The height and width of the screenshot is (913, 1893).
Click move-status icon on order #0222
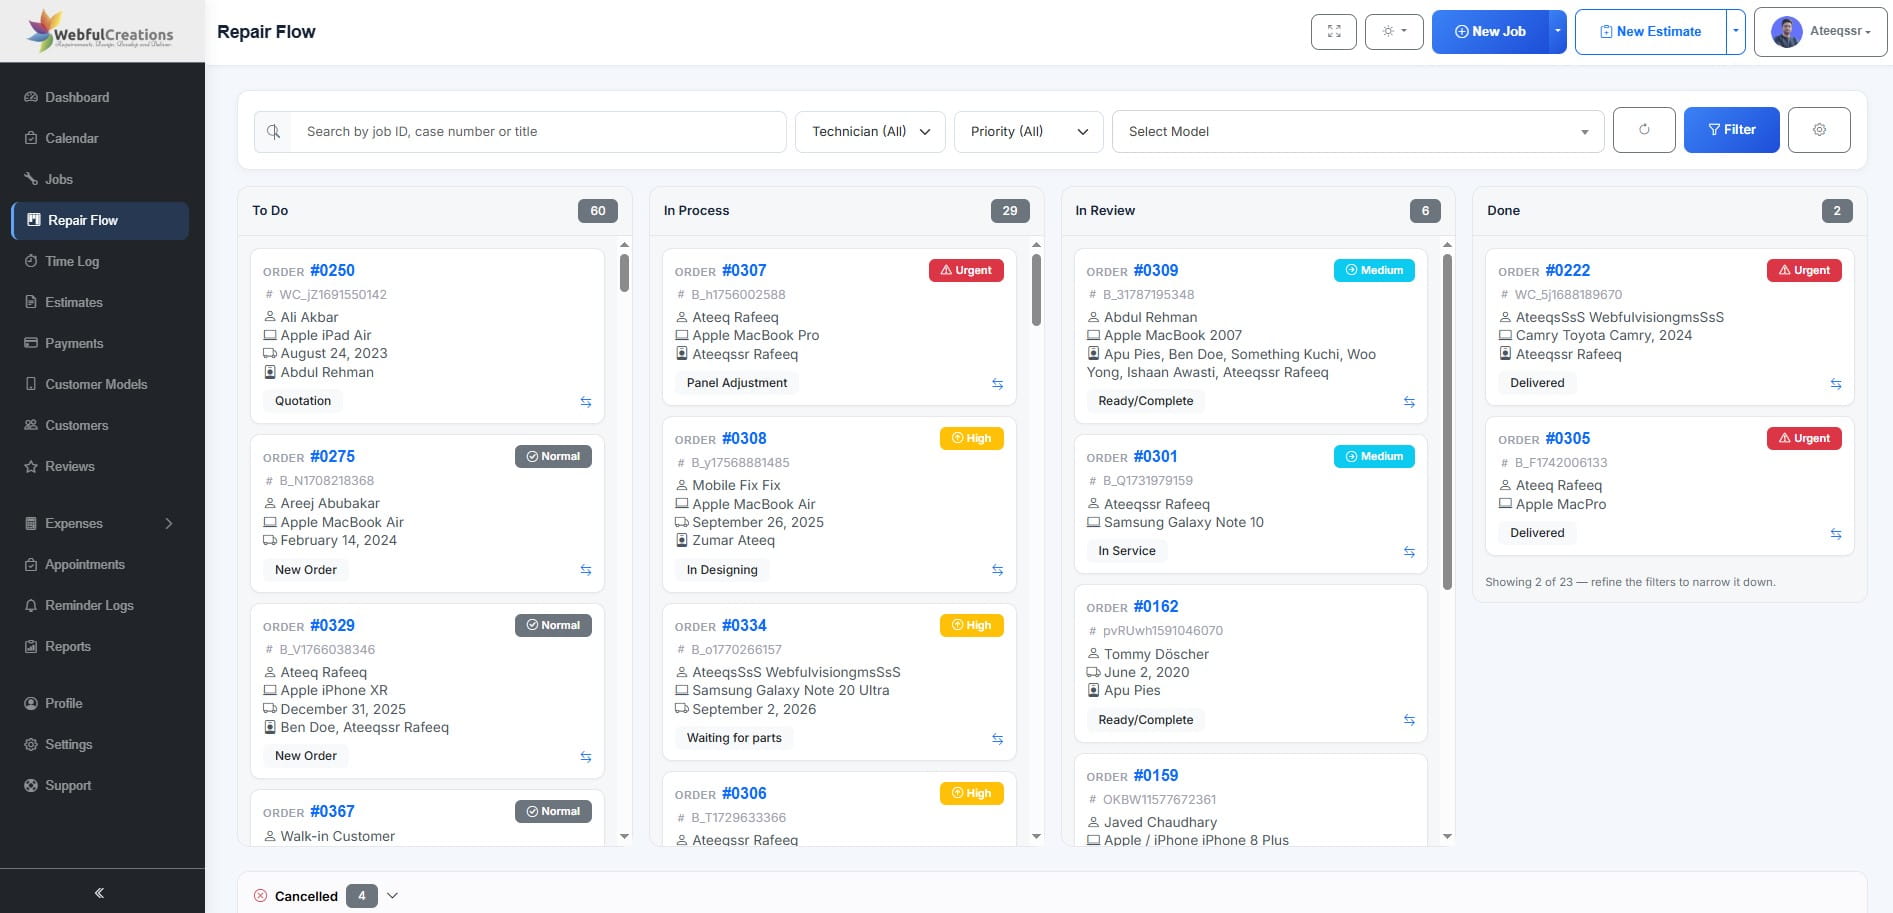point(1836,384)
